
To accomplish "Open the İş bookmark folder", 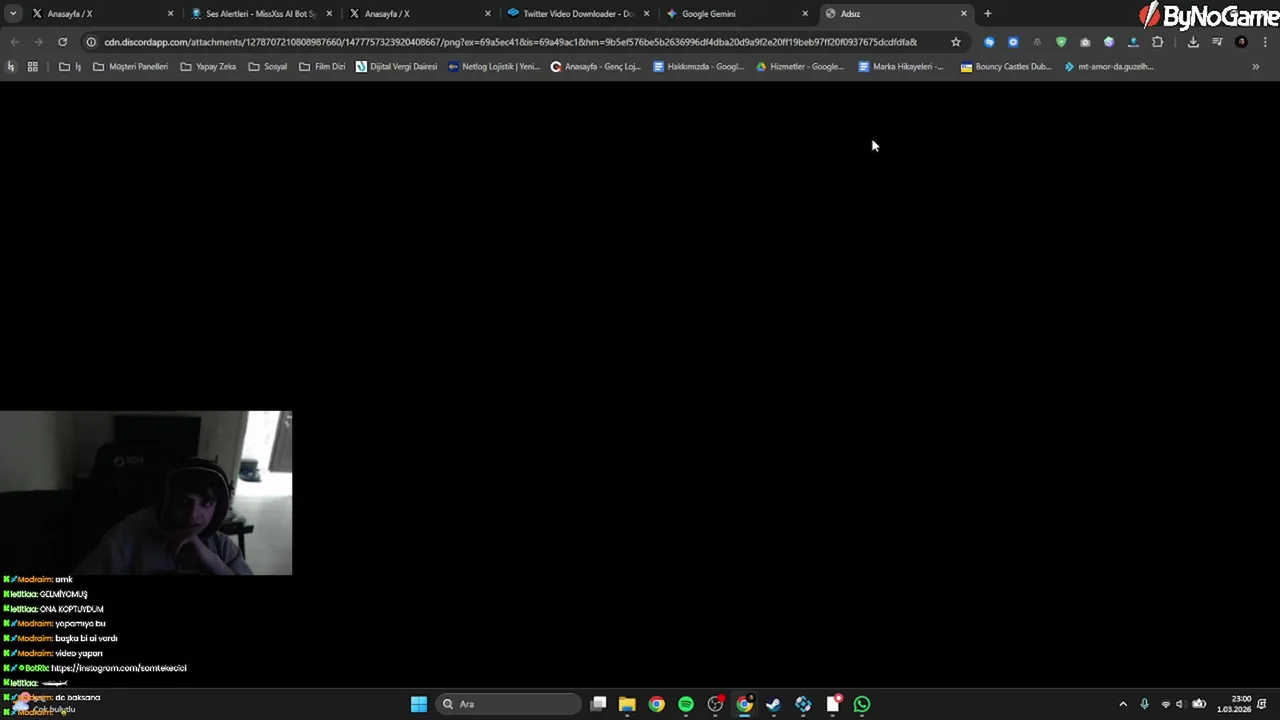I will pyautogui.click(x=70, y=67).
